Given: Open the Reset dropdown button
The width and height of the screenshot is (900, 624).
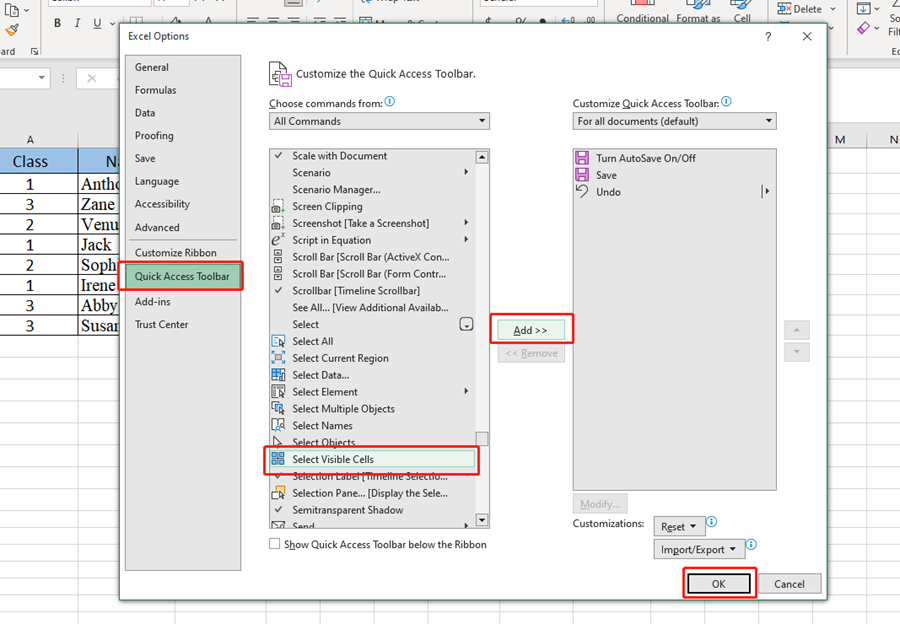Looking at the screenshot, I should point(679,526).
